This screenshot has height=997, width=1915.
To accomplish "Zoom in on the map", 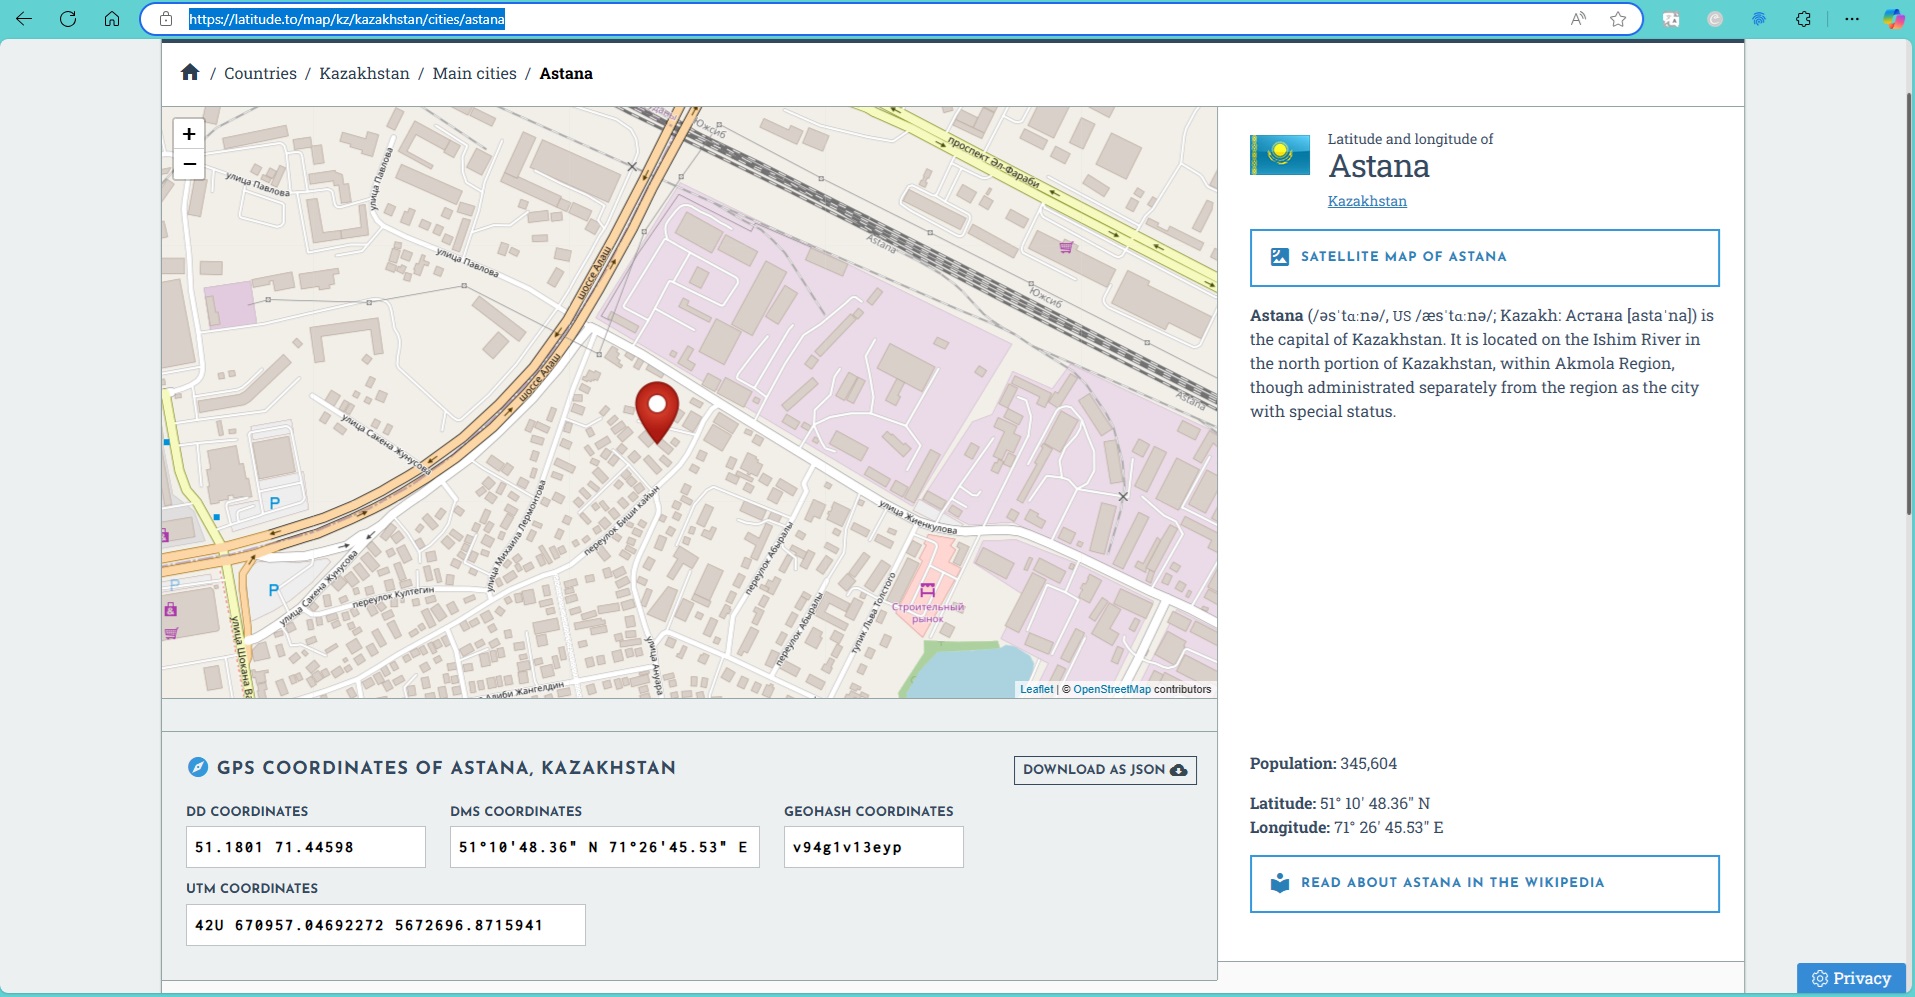I will pos(189,134).
